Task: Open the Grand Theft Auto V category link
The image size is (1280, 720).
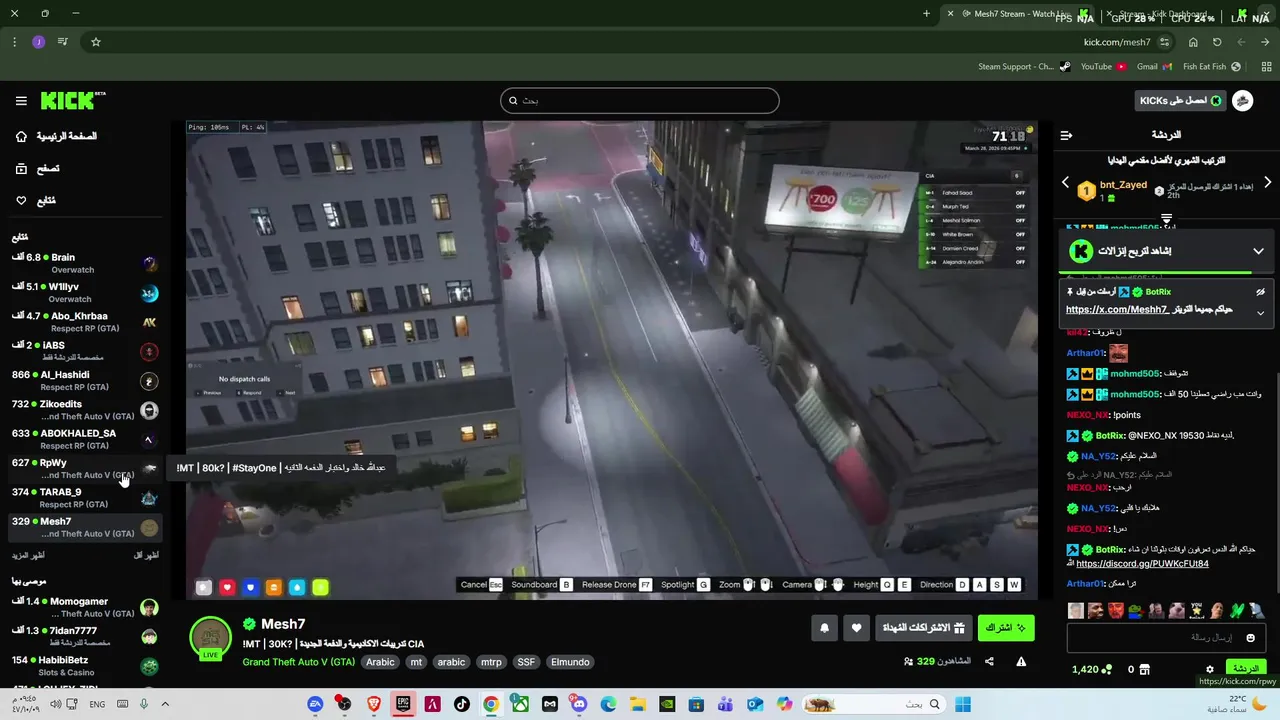Action: pos(298,662)
